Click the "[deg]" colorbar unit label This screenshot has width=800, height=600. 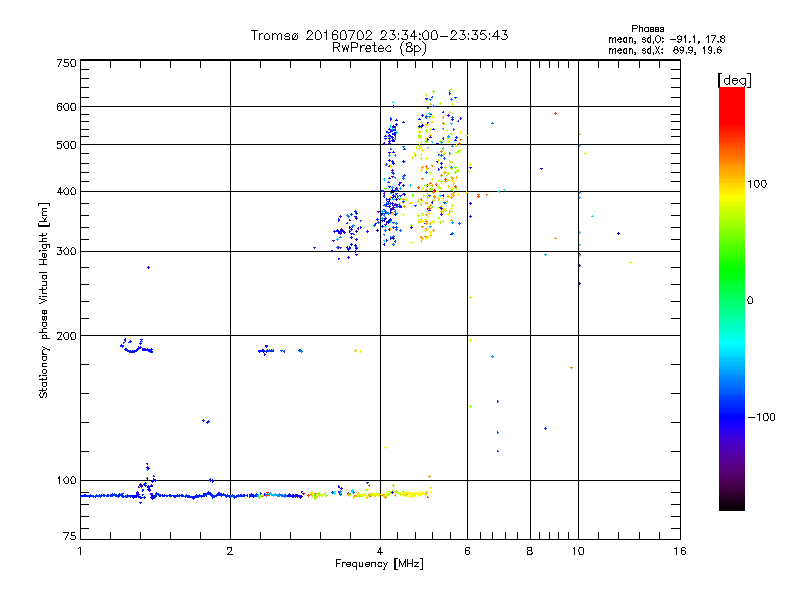(x=734, y=80)
